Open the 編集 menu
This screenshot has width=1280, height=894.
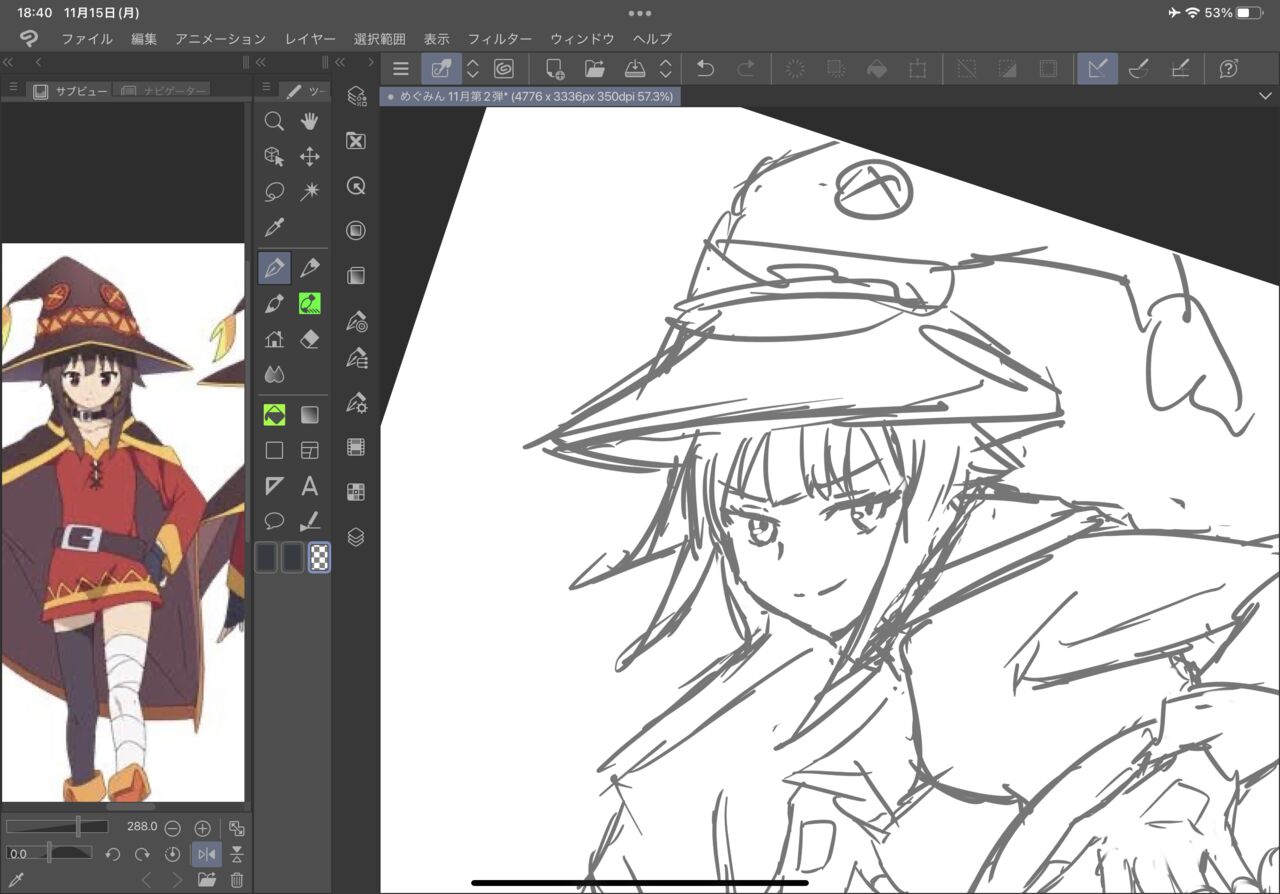click(144, 39)
